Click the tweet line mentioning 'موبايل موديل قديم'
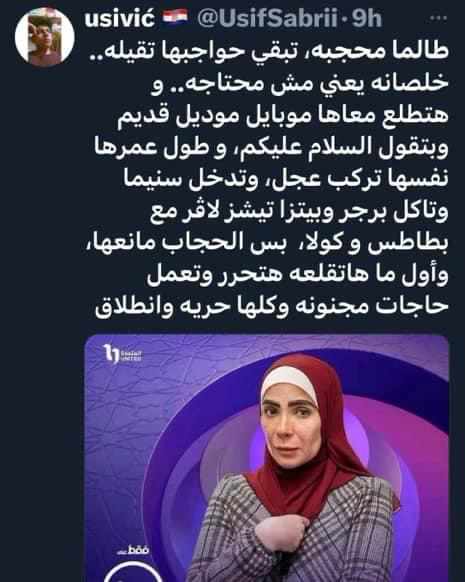 point(284,114)
